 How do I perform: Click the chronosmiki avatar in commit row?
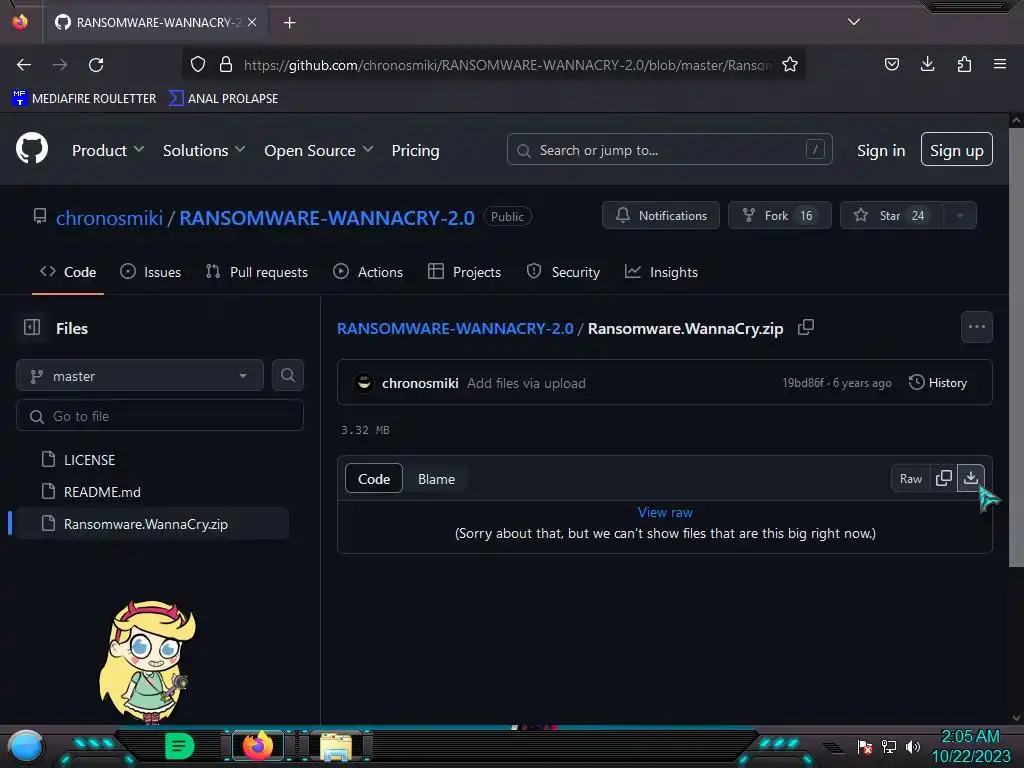[364, 383]
